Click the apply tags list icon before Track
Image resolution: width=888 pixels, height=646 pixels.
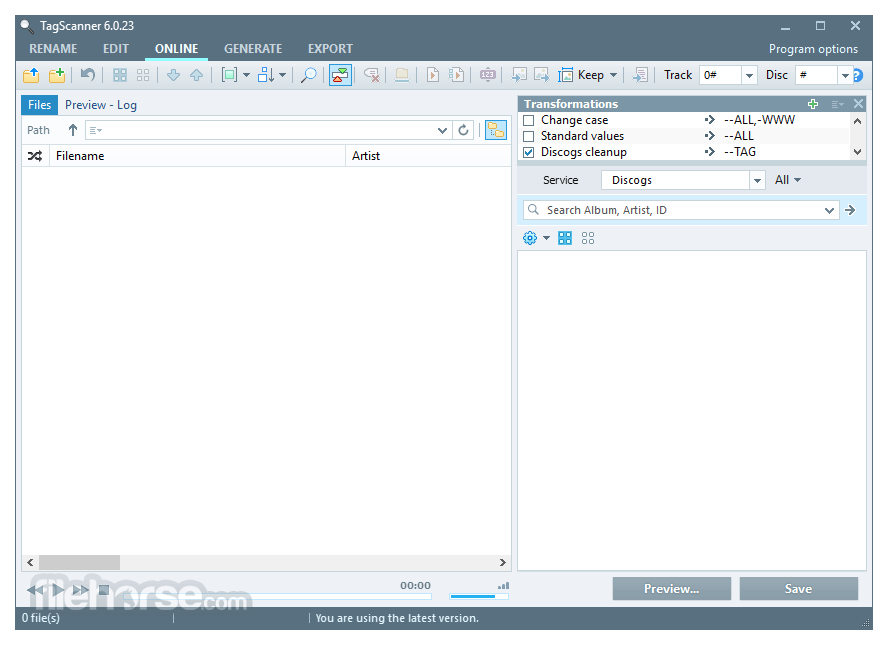pos(641,75)
